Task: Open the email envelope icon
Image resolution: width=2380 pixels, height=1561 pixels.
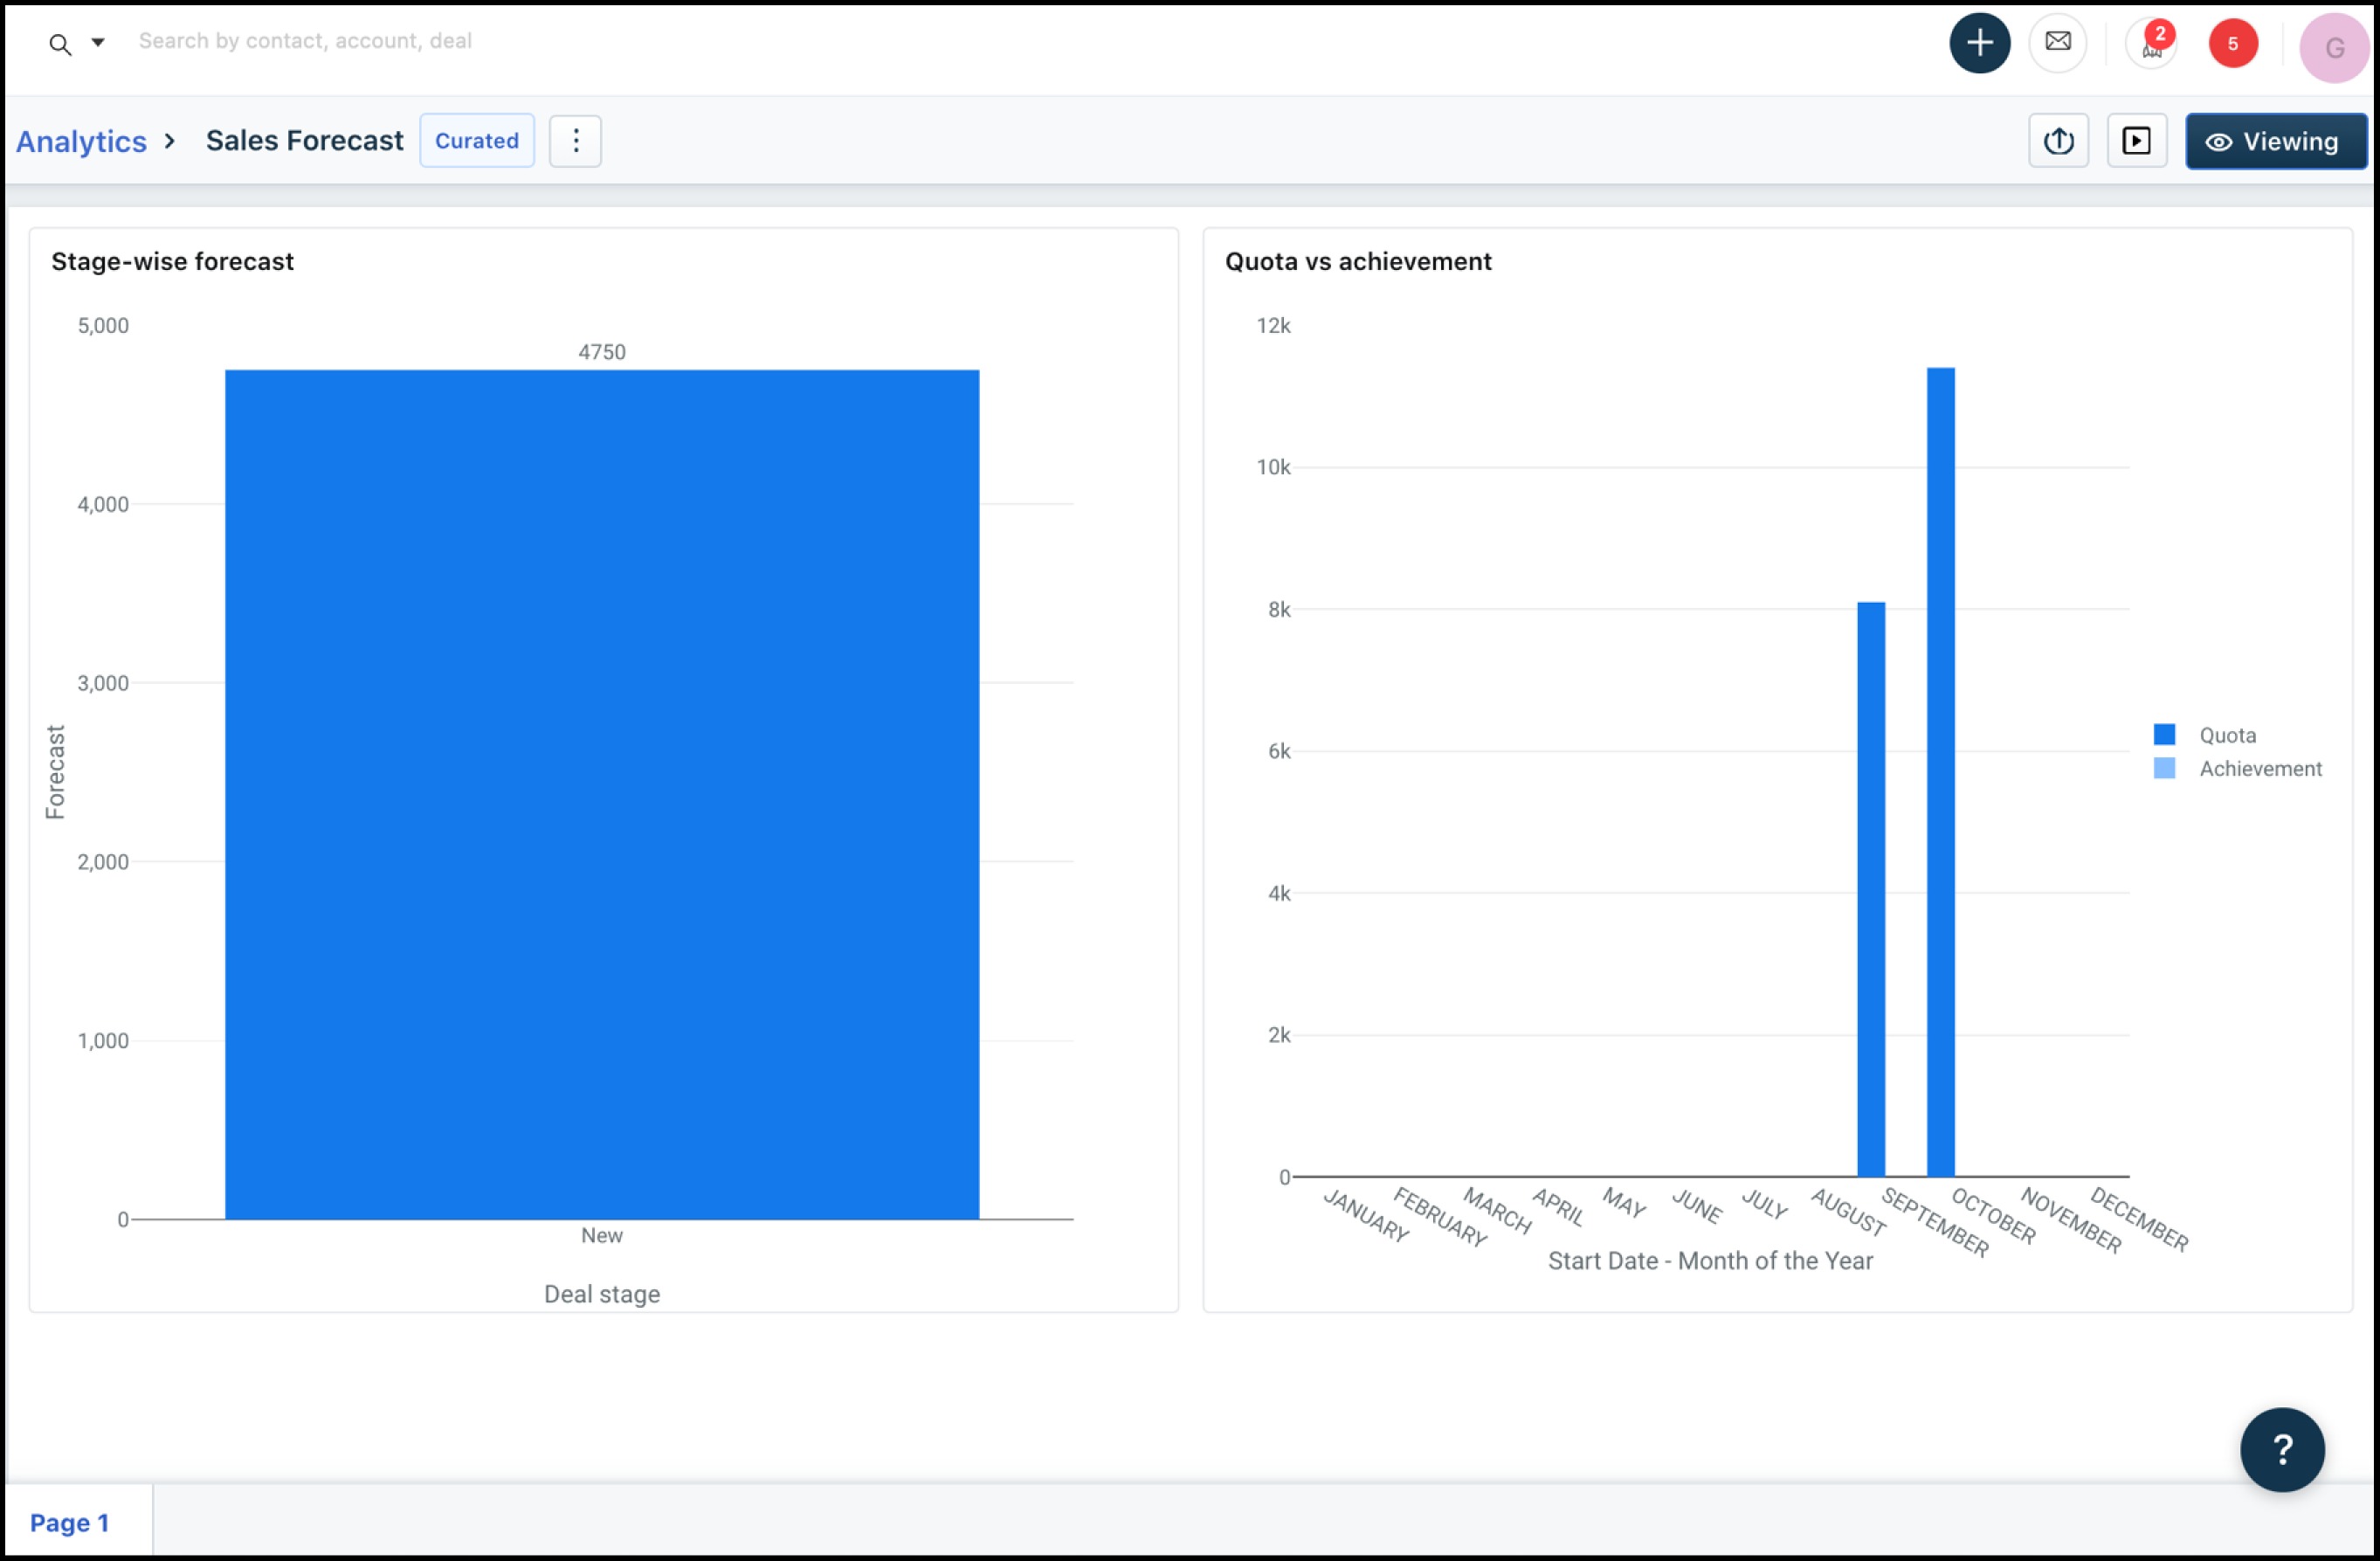Action: tap(2057, 42)
